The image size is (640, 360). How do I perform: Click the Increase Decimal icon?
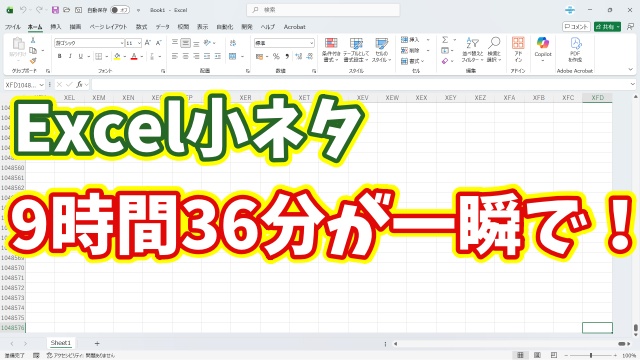click(x=298, y=56)
